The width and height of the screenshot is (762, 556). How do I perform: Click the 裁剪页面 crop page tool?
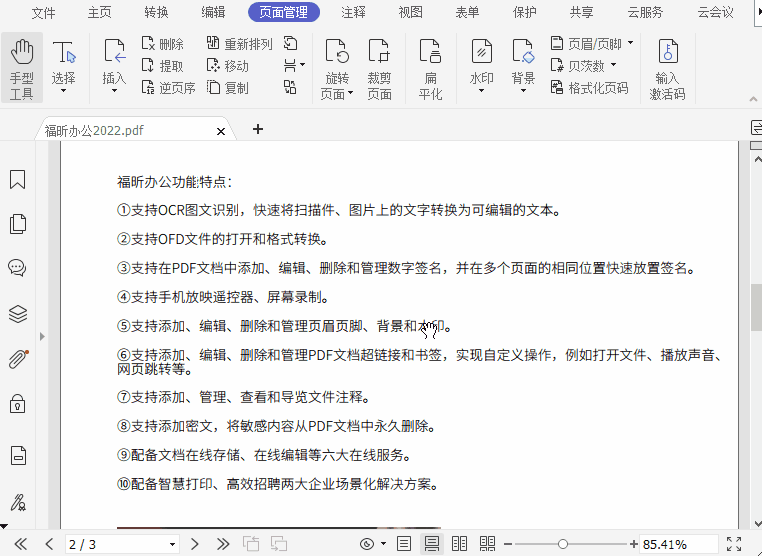point(380,68)
